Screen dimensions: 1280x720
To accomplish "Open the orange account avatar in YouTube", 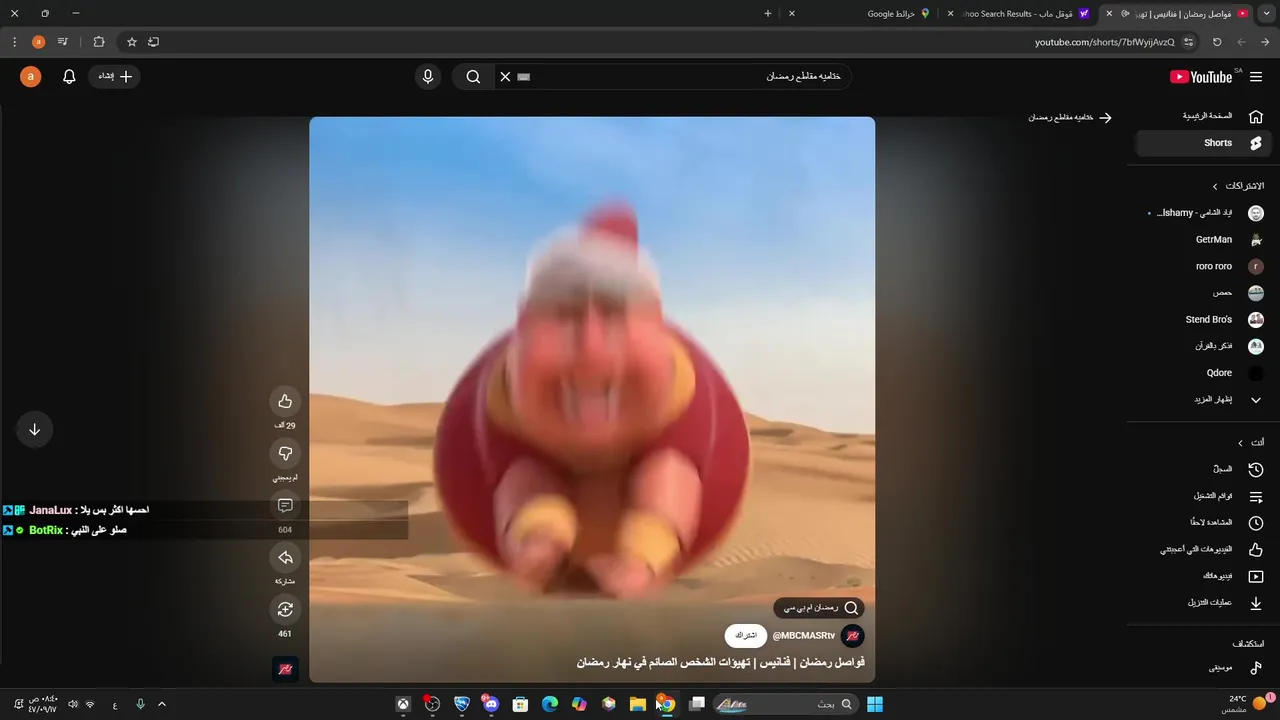I will click(31, 77).
